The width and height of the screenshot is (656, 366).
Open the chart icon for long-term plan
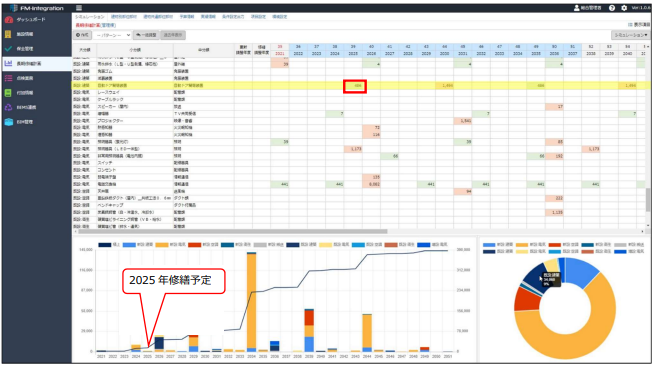tap(8, 63)
